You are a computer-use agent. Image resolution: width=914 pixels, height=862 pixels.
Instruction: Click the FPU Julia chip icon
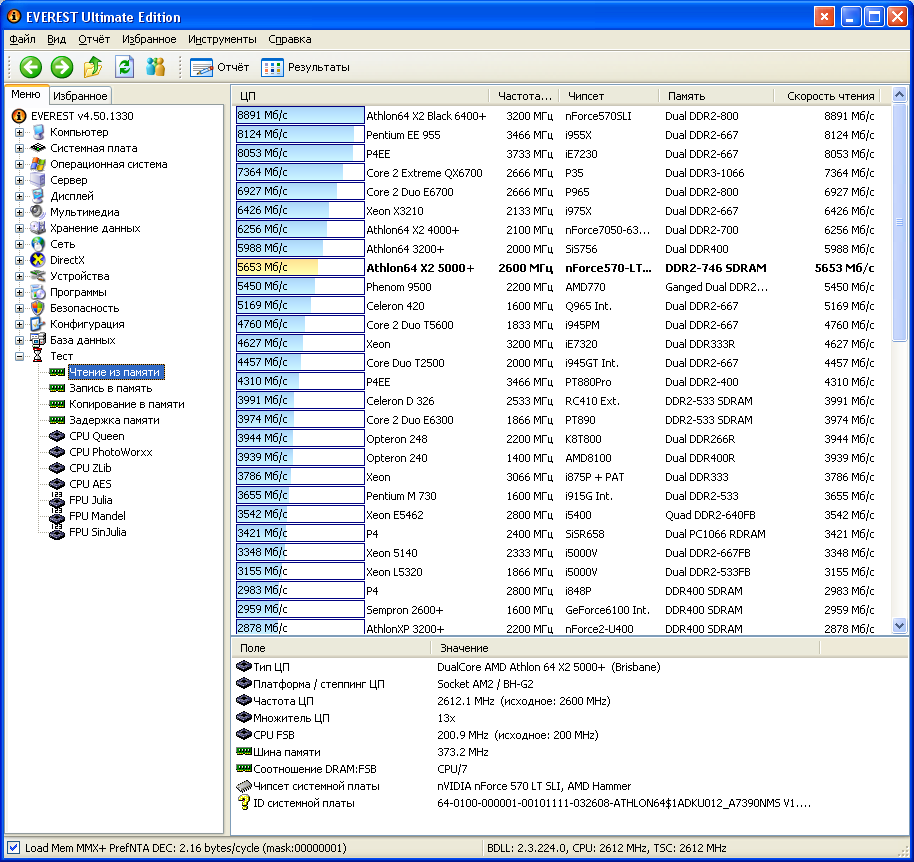tap(57, 500)
